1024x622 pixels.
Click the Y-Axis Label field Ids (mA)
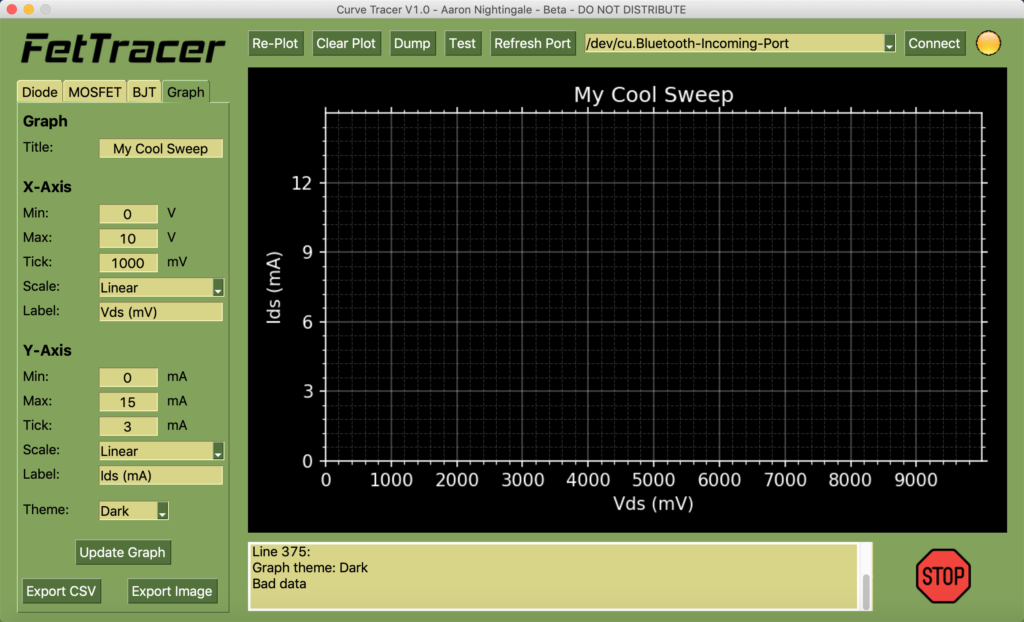coord(161,475)
